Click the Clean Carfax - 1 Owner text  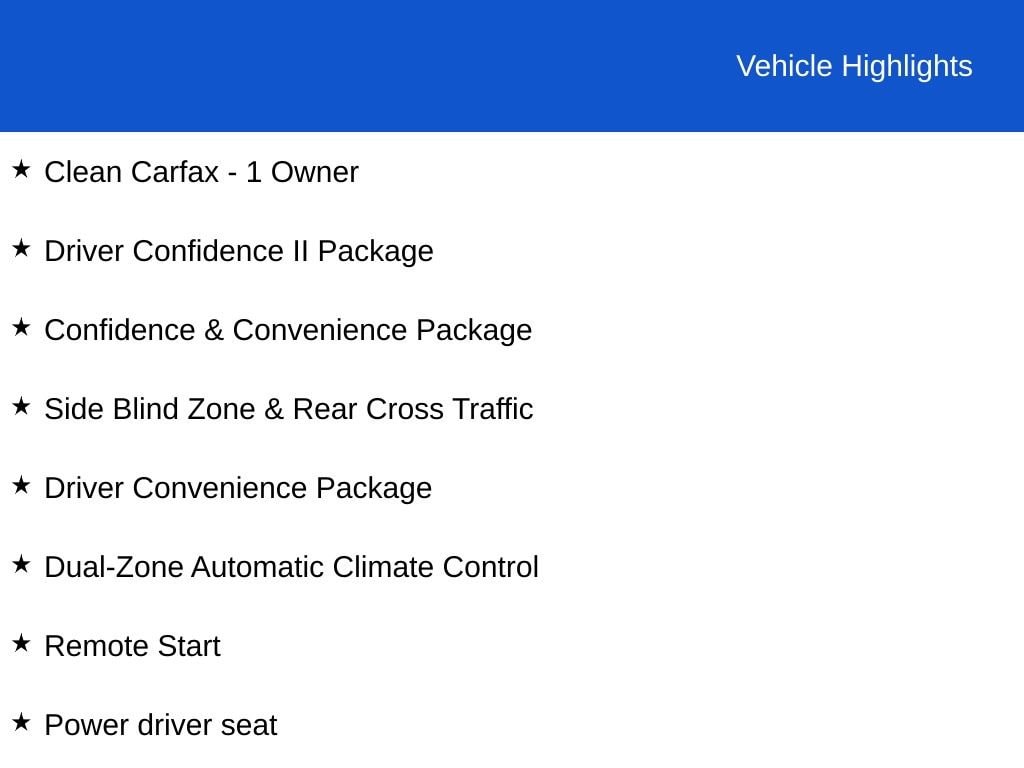(x=201, y=172)
